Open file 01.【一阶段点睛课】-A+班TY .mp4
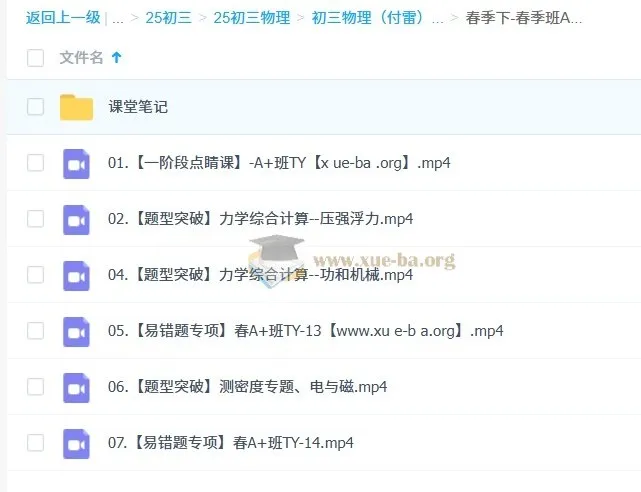 click(279, 163)
